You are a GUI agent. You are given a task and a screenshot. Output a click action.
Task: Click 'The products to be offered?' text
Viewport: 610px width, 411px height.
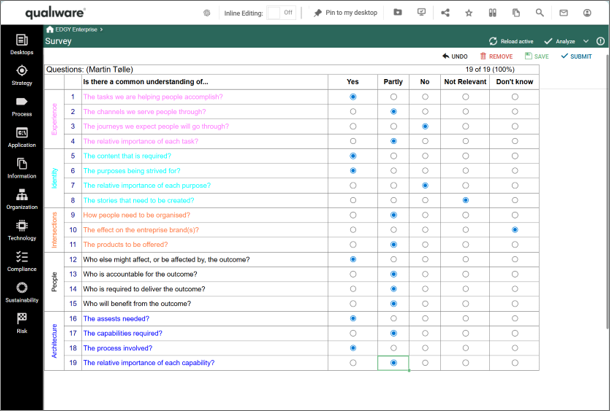click(126, 245)
